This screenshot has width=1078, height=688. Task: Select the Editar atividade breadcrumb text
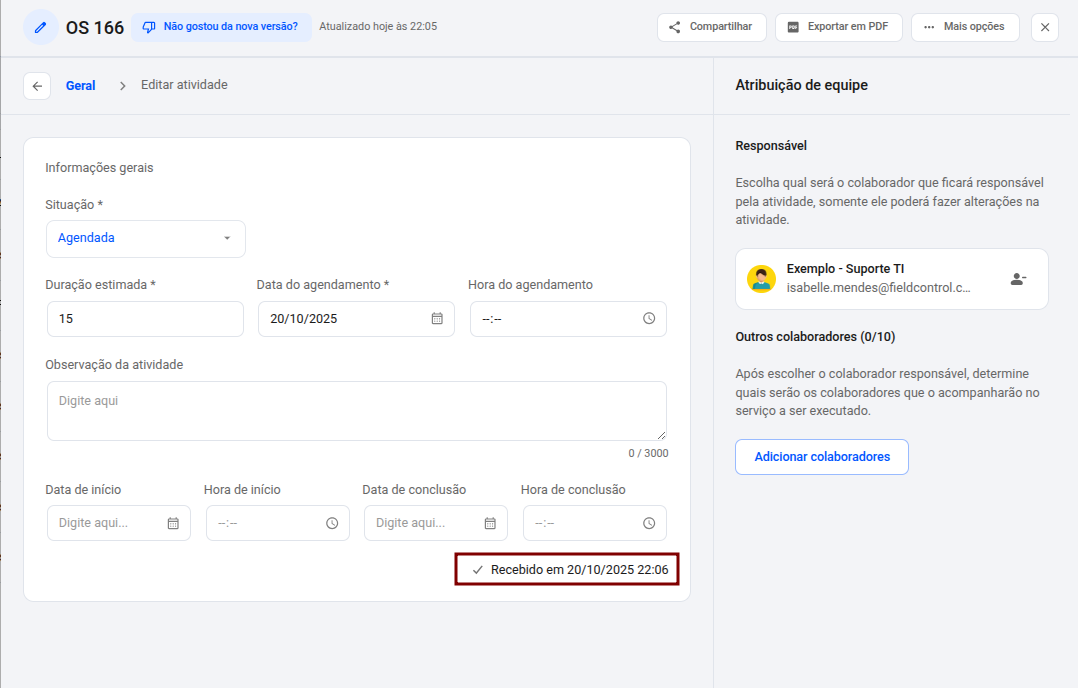point(184,85)
